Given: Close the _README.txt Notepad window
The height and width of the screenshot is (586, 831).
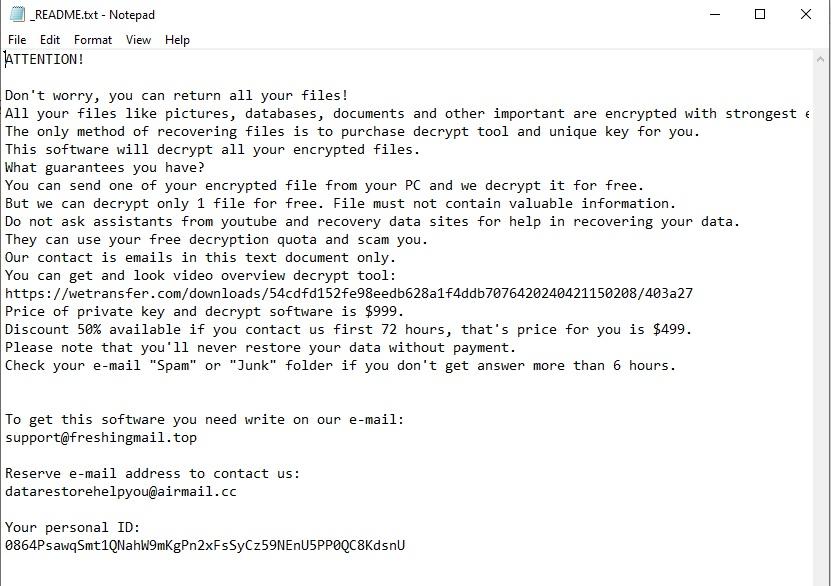Looking at the screenshot, I should point(806,14).
